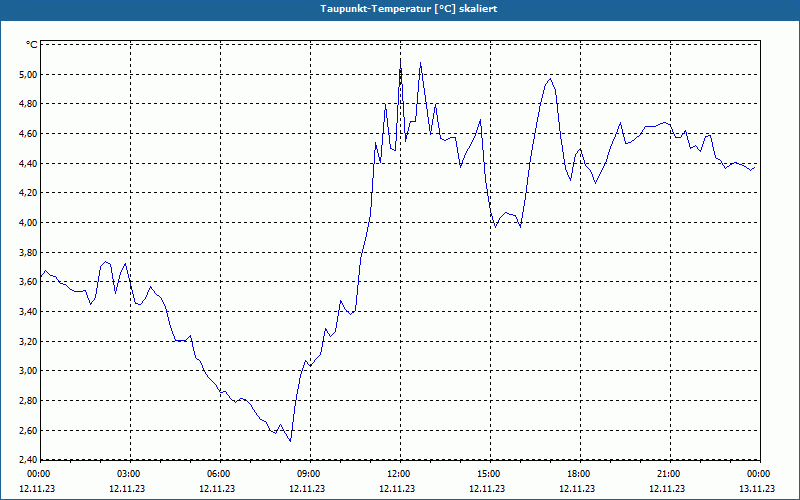Click the °C unit label on the y-axis
This screenshot has width=800, height=500.
32,45
